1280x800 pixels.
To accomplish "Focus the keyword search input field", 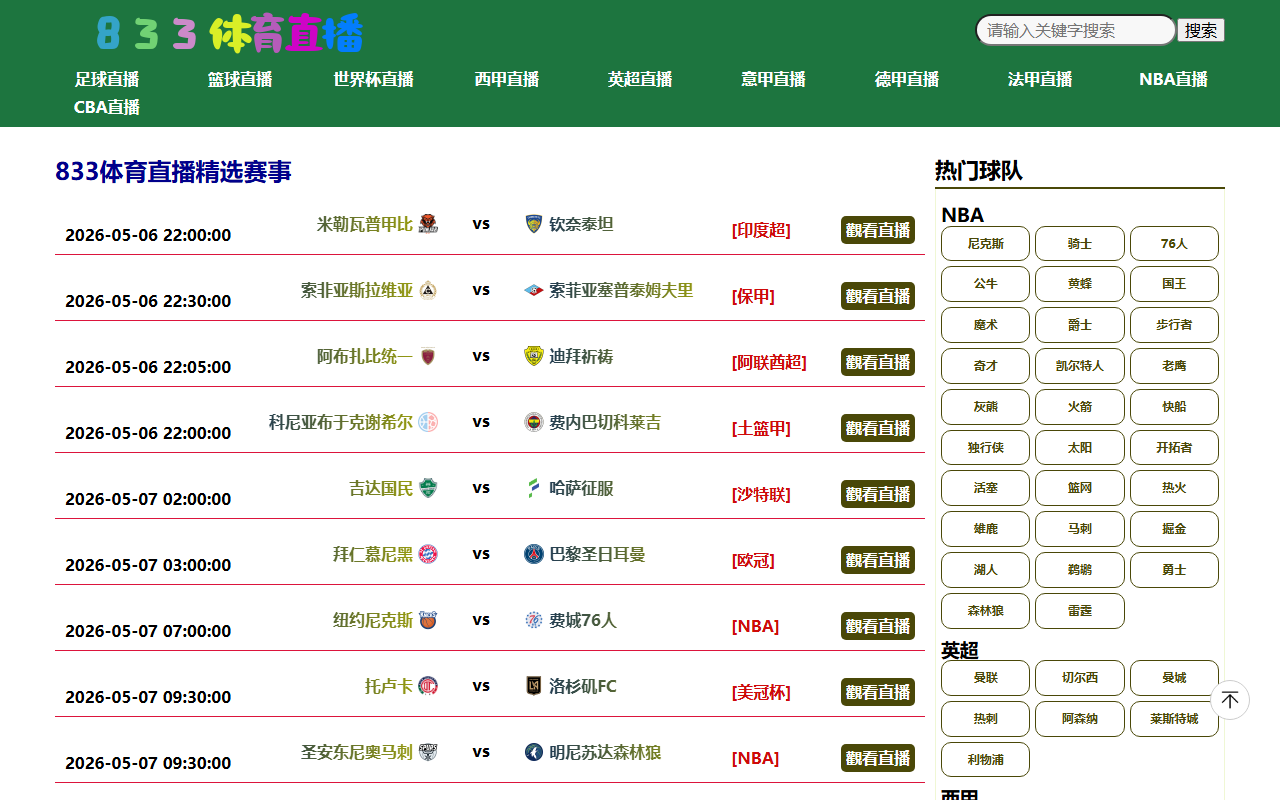I will (1076, 30).
